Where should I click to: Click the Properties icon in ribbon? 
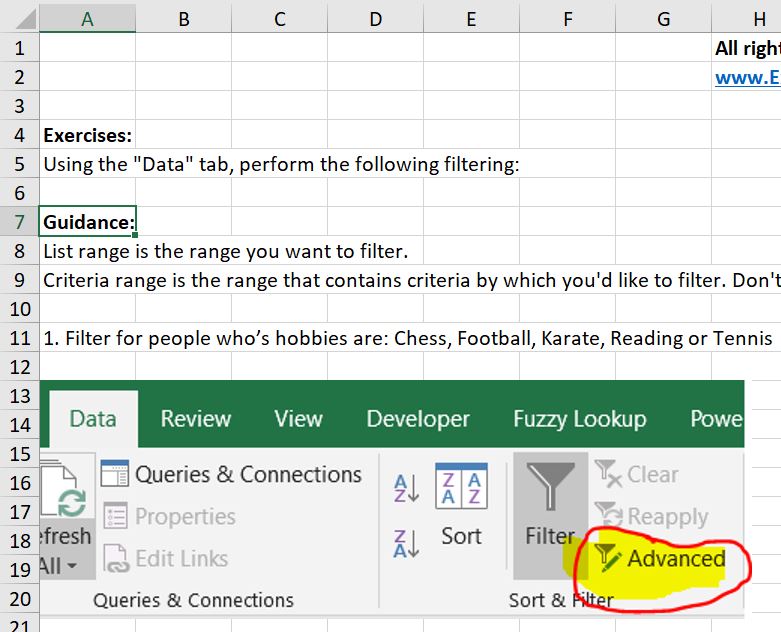tap(116, 517)
